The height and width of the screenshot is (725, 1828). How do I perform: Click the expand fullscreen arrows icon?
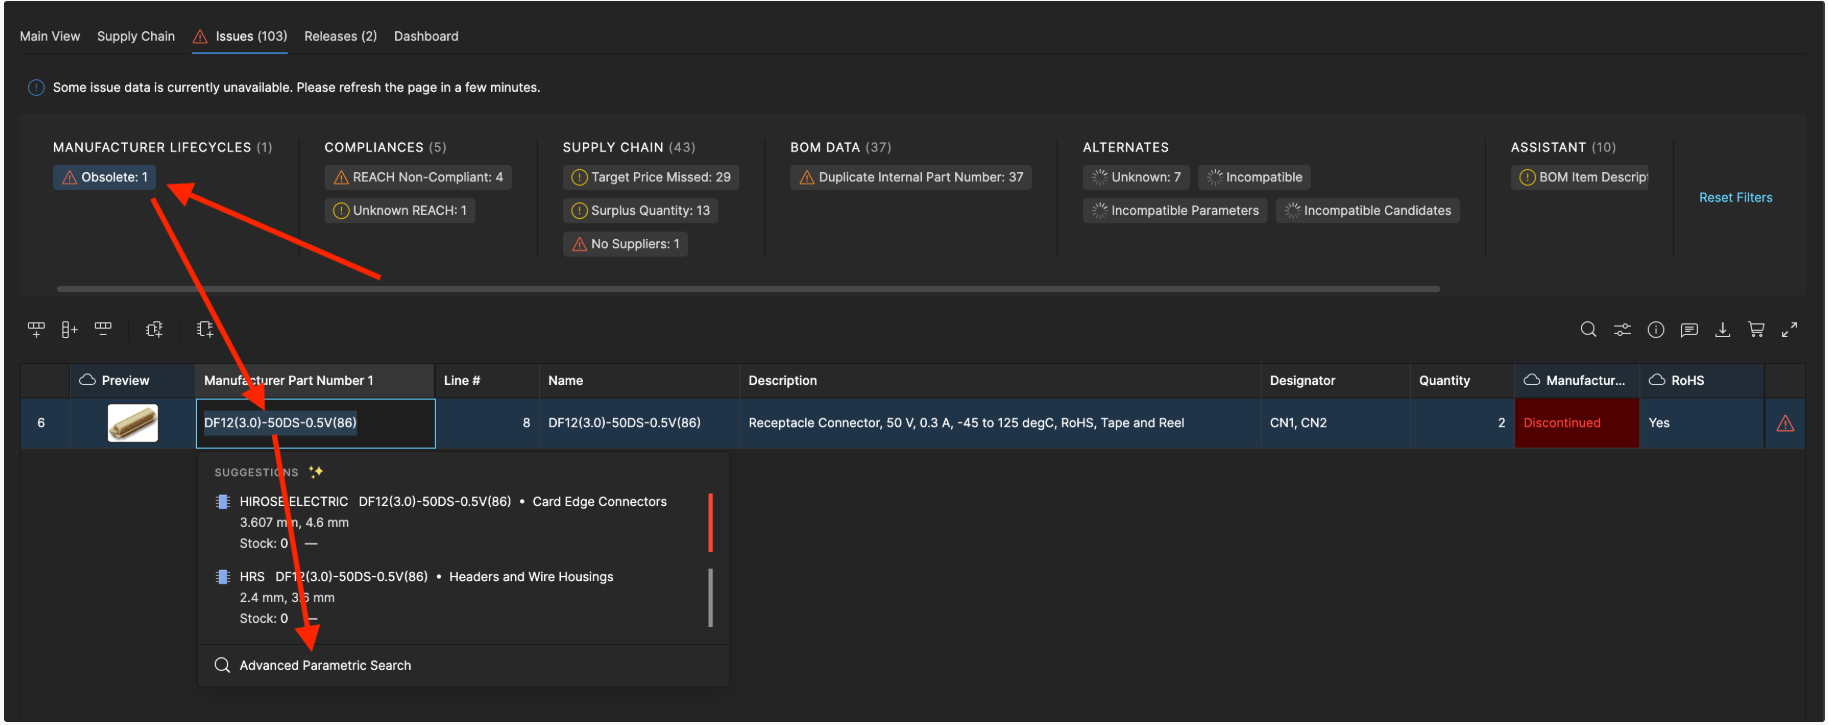coord(1790,329)
